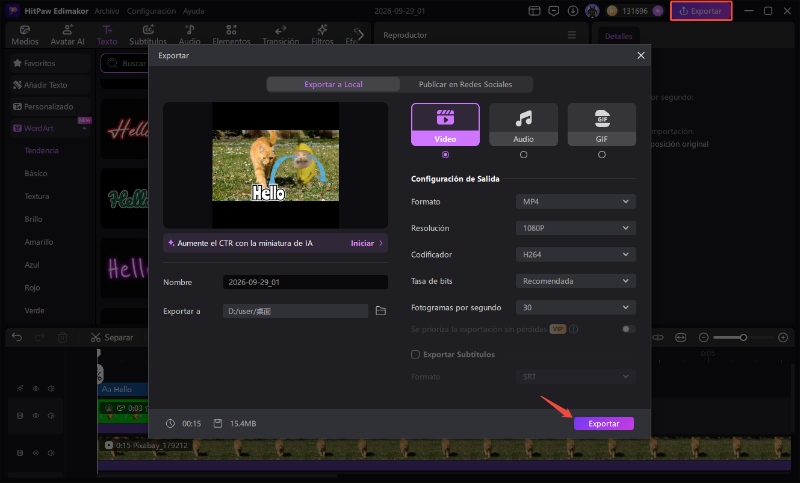
Task: Mute the Hello text track
Action: click(51, 388)
